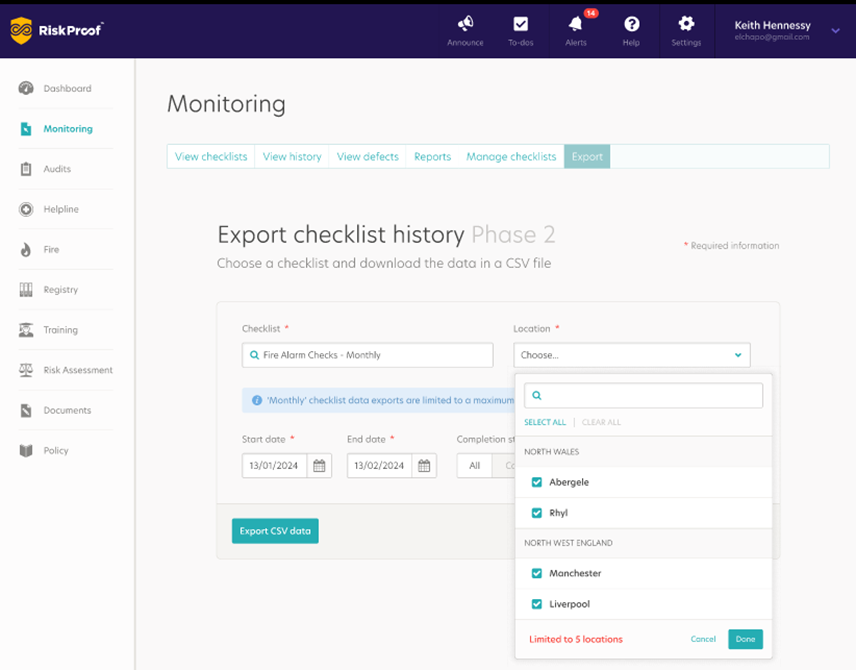Deselect the Rhyl checkbox
Viewport: 856px width, 670px height.
tap(537, 512)
